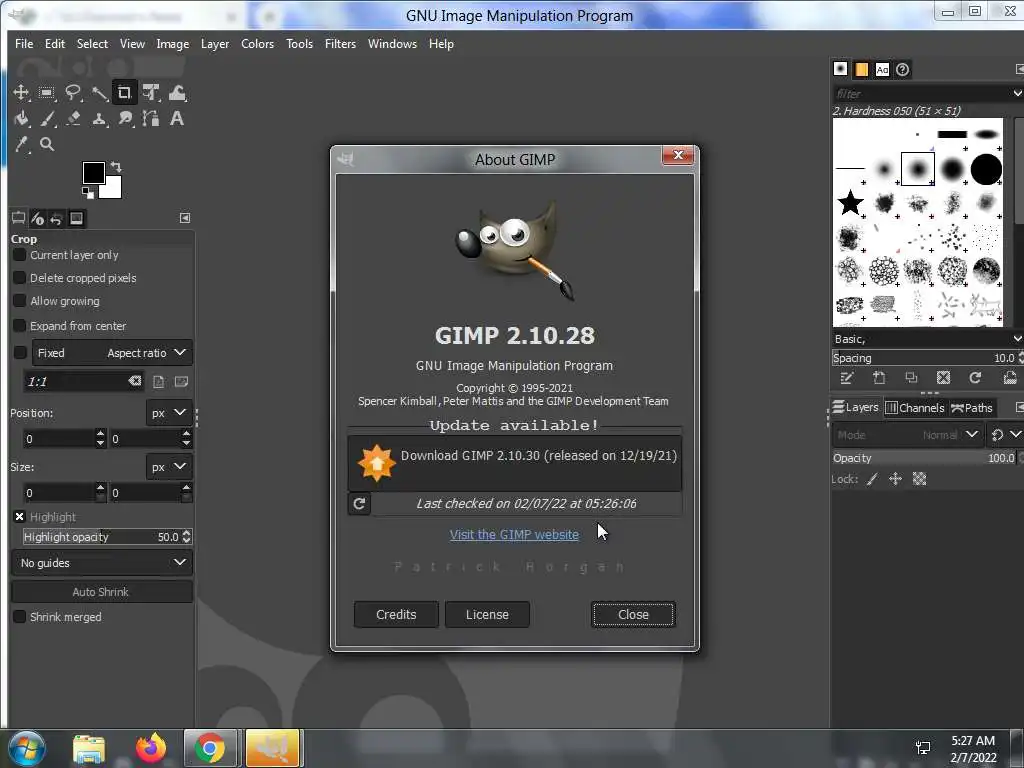Reset colors to black and white
Image resolution: width=1024 pixels, height=768 pixels.
point(88,192)
